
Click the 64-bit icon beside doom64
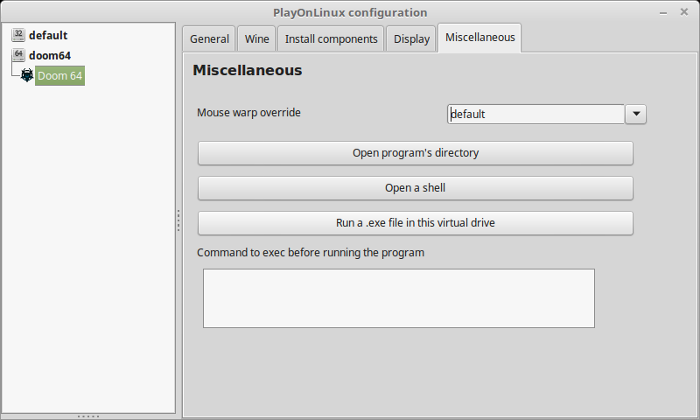tap(18, 55)
